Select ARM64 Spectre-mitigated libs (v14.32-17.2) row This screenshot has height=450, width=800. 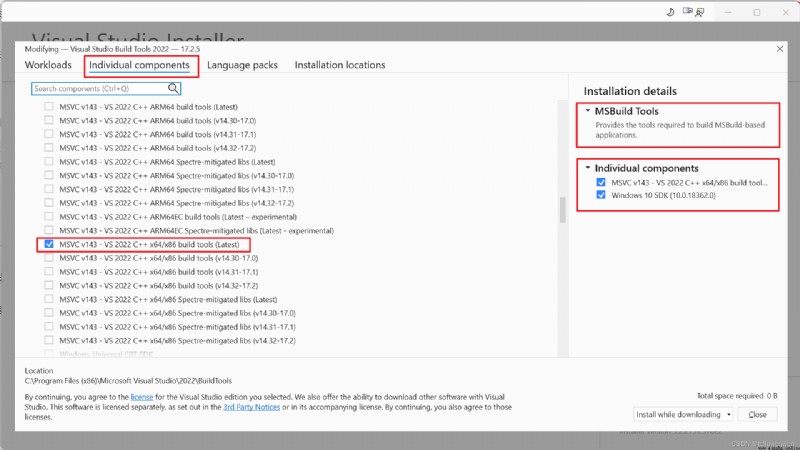[x=177, y=203]
